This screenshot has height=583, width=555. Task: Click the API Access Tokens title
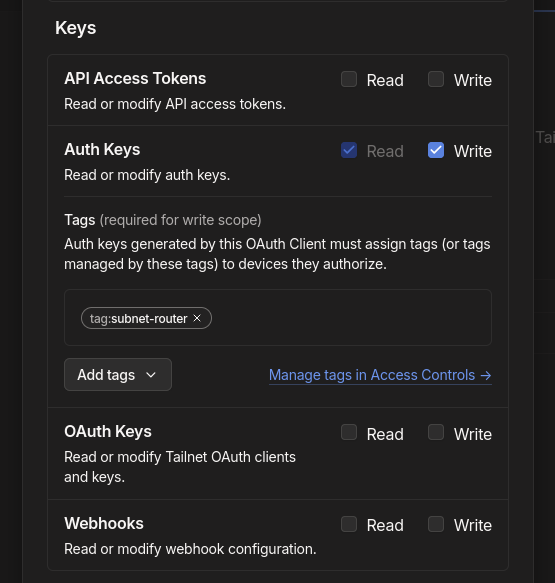(135, 78)
